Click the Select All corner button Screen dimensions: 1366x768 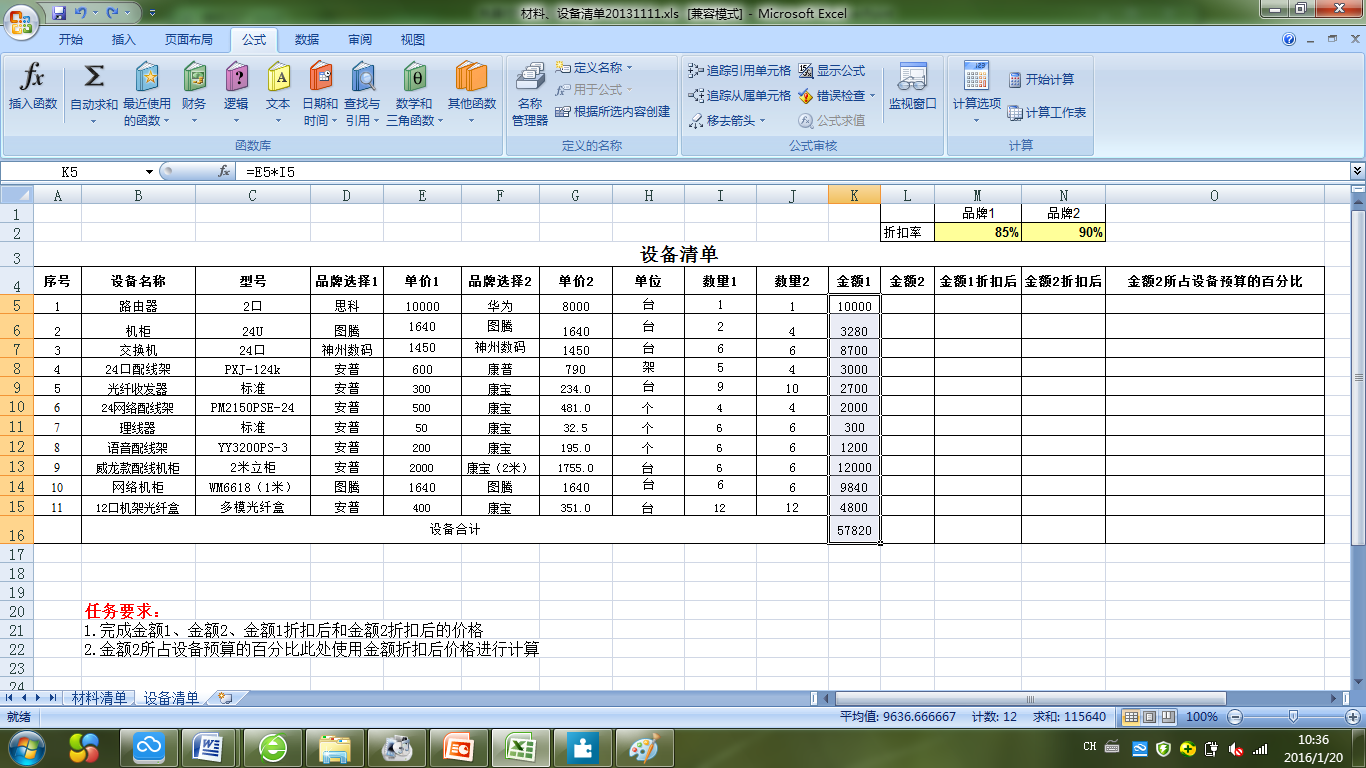pos(17,195)
